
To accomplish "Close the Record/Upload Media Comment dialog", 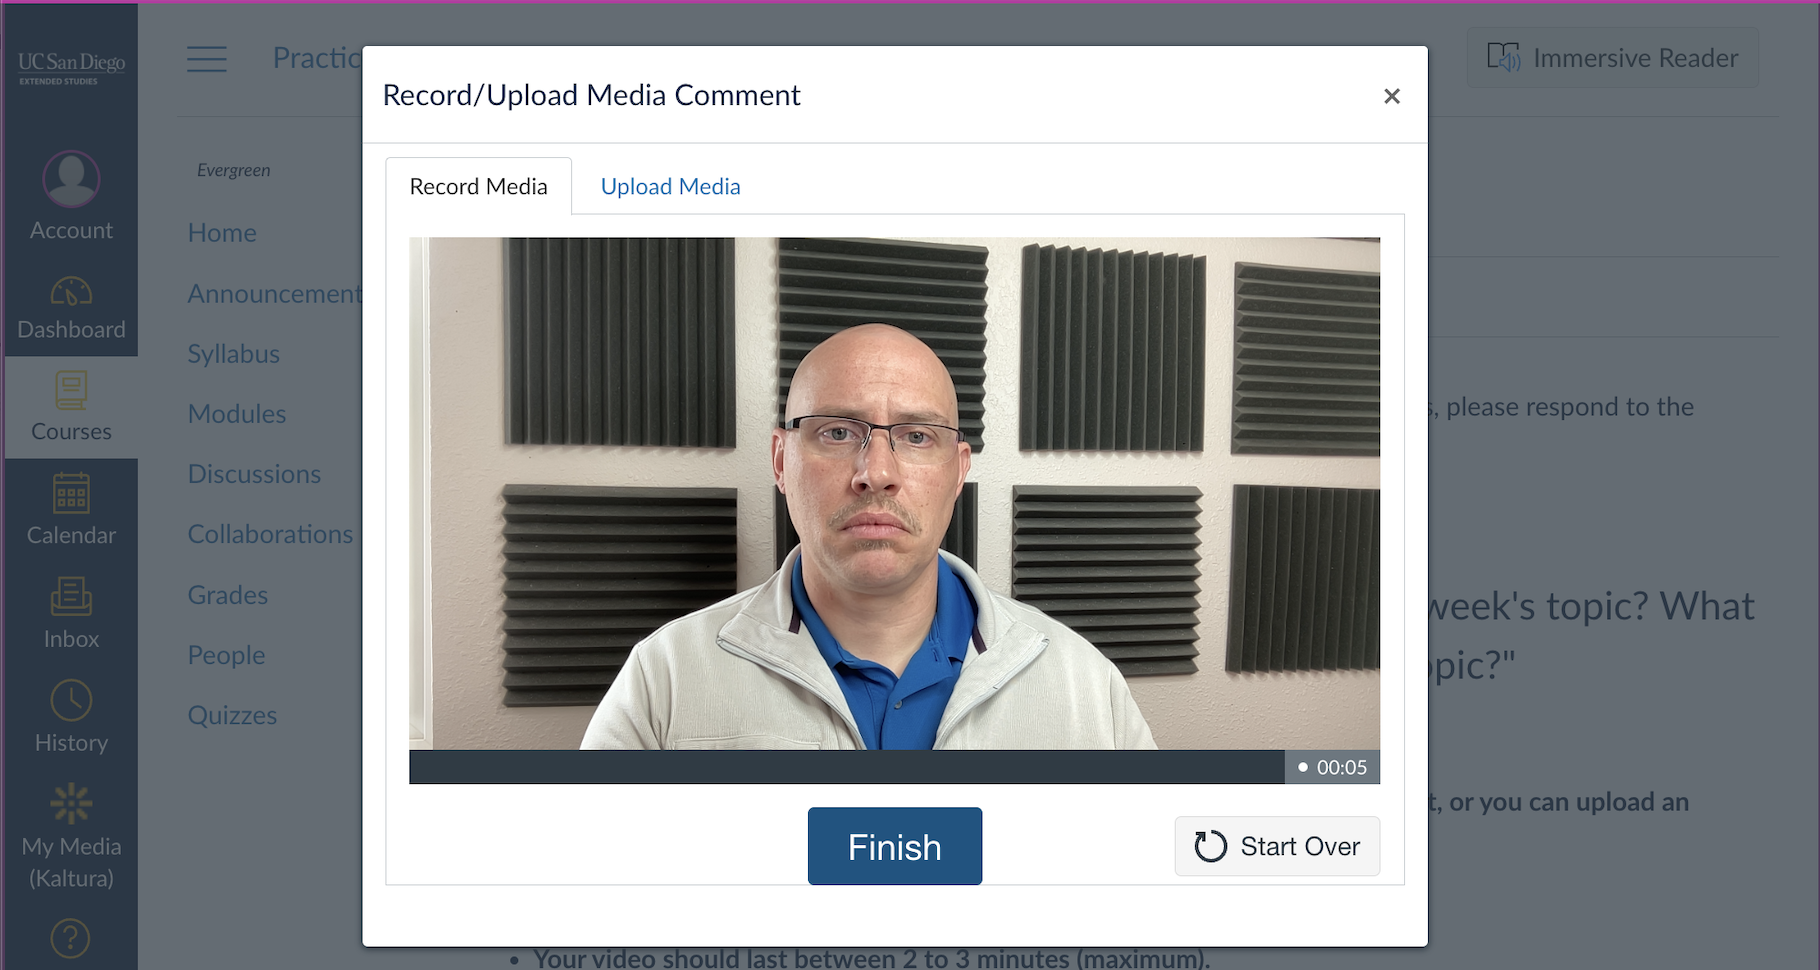I will (x=1392, y=96).
